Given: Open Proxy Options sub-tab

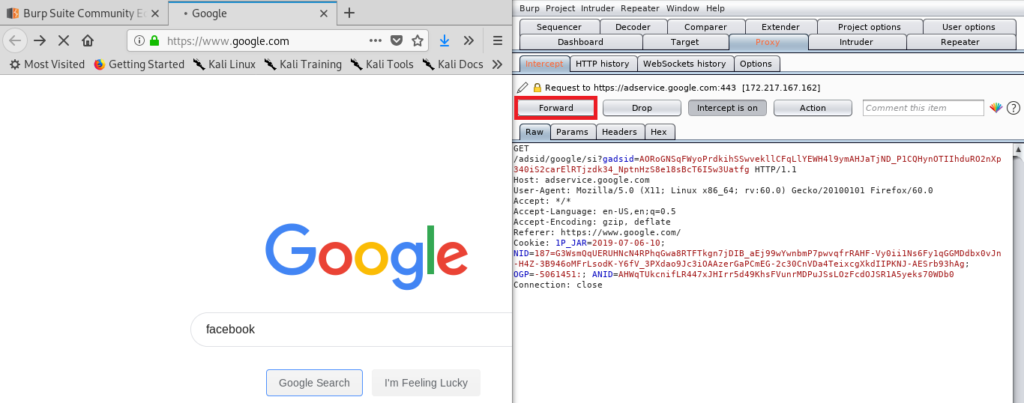Looking at the screenshot, I should 756,63.
